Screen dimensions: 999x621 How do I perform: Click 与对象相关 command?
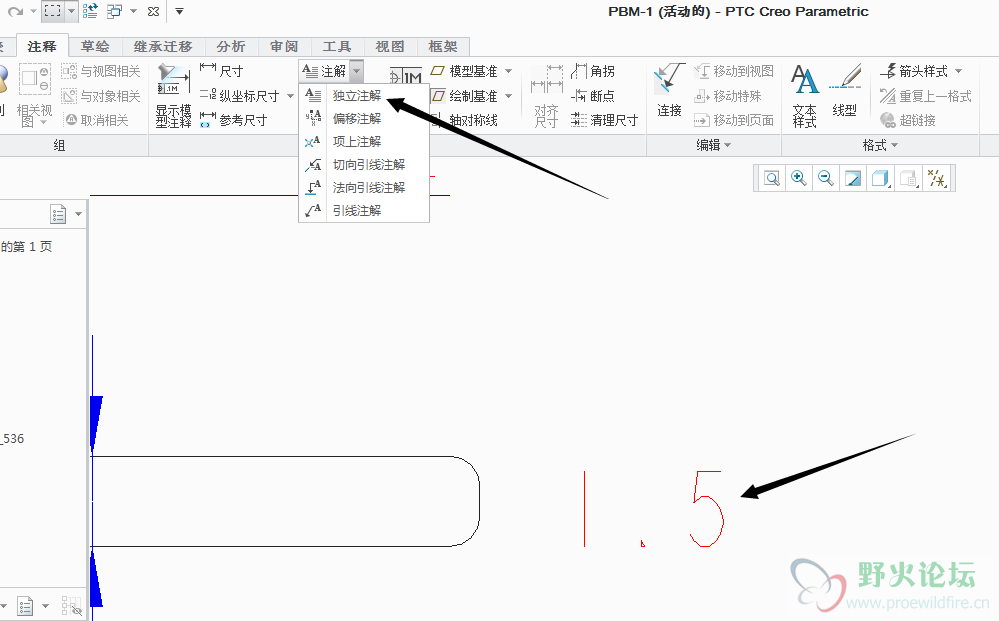(101, 96)
